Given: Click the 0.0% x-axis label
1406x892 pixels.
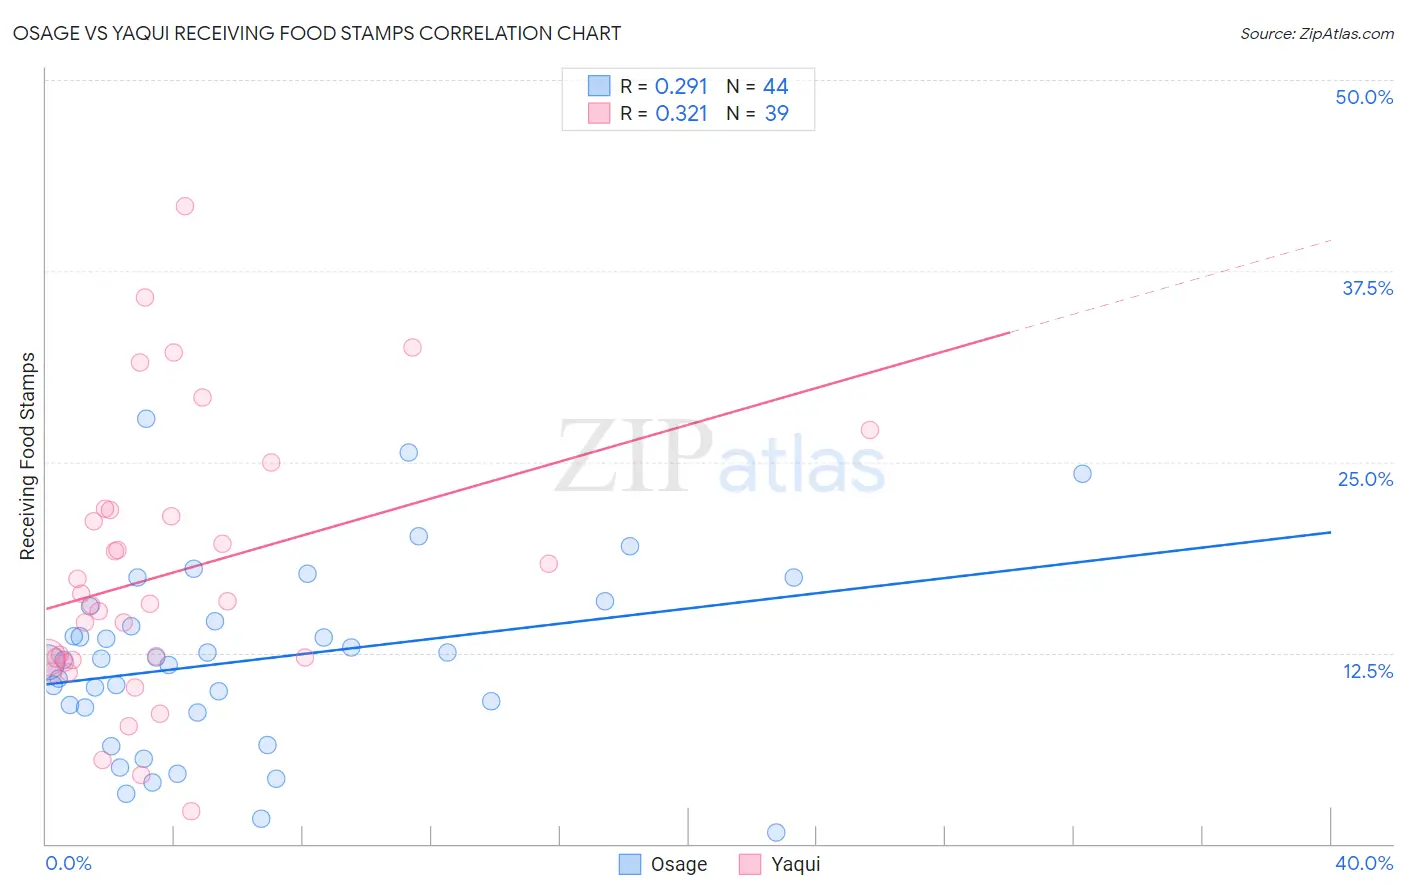Looking at the screenshot, I should [68, 863].
